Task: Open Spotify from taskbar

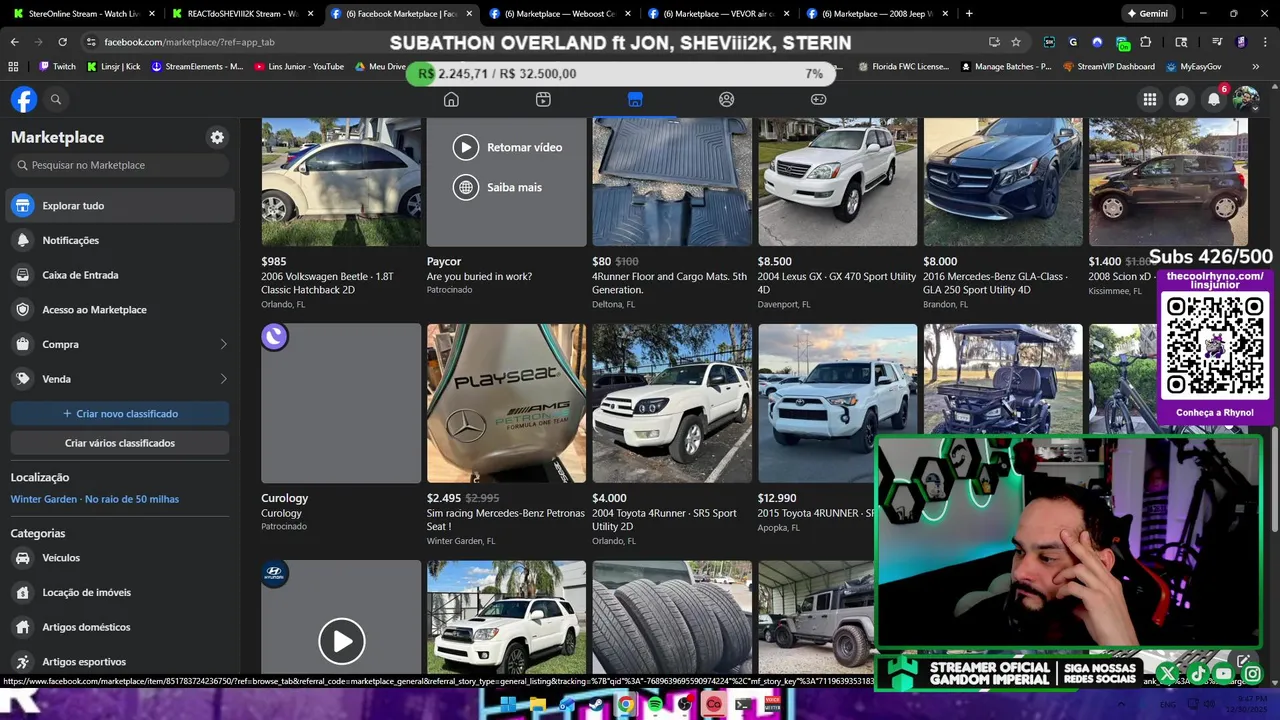Action: pos(655,705)
